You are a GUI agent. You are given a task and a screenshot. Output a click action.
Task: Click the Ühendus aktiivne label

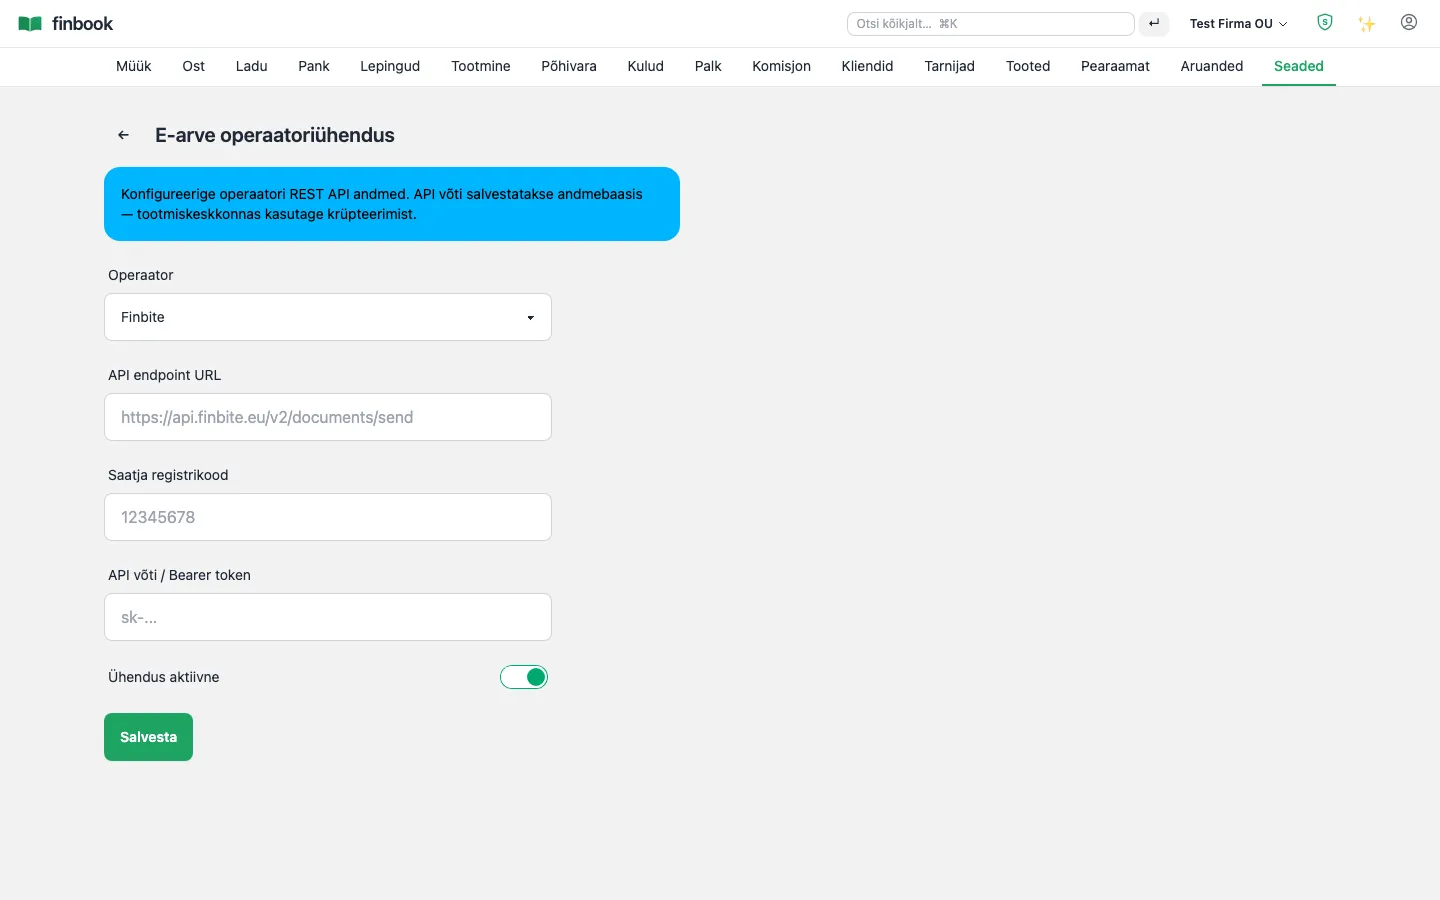pos(164,677)
